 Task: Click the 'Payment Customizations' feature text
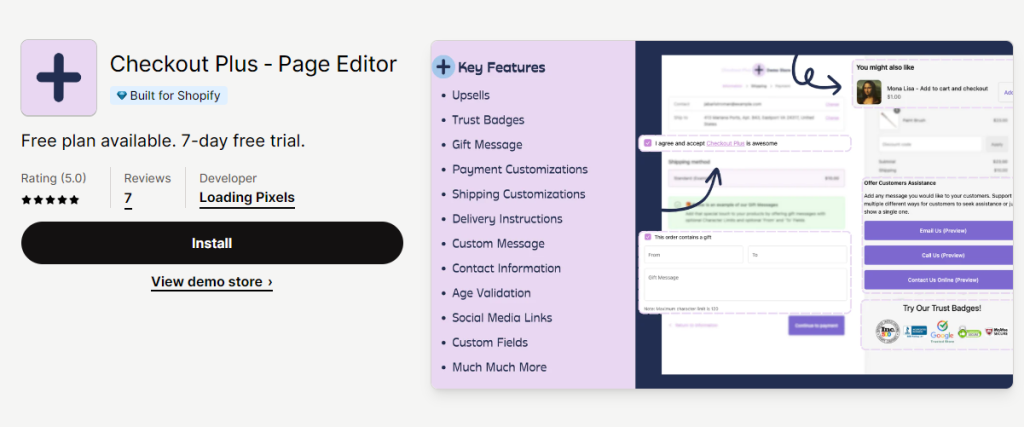click(x=520, y=170)
